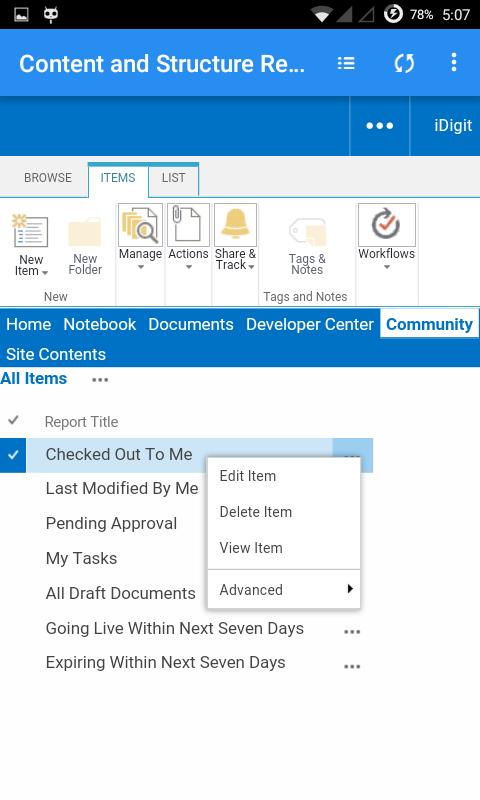Open the Manage ribbon icon
This screenshot has width=480, height=800.
pyautogui.click(x=140, y=225)
